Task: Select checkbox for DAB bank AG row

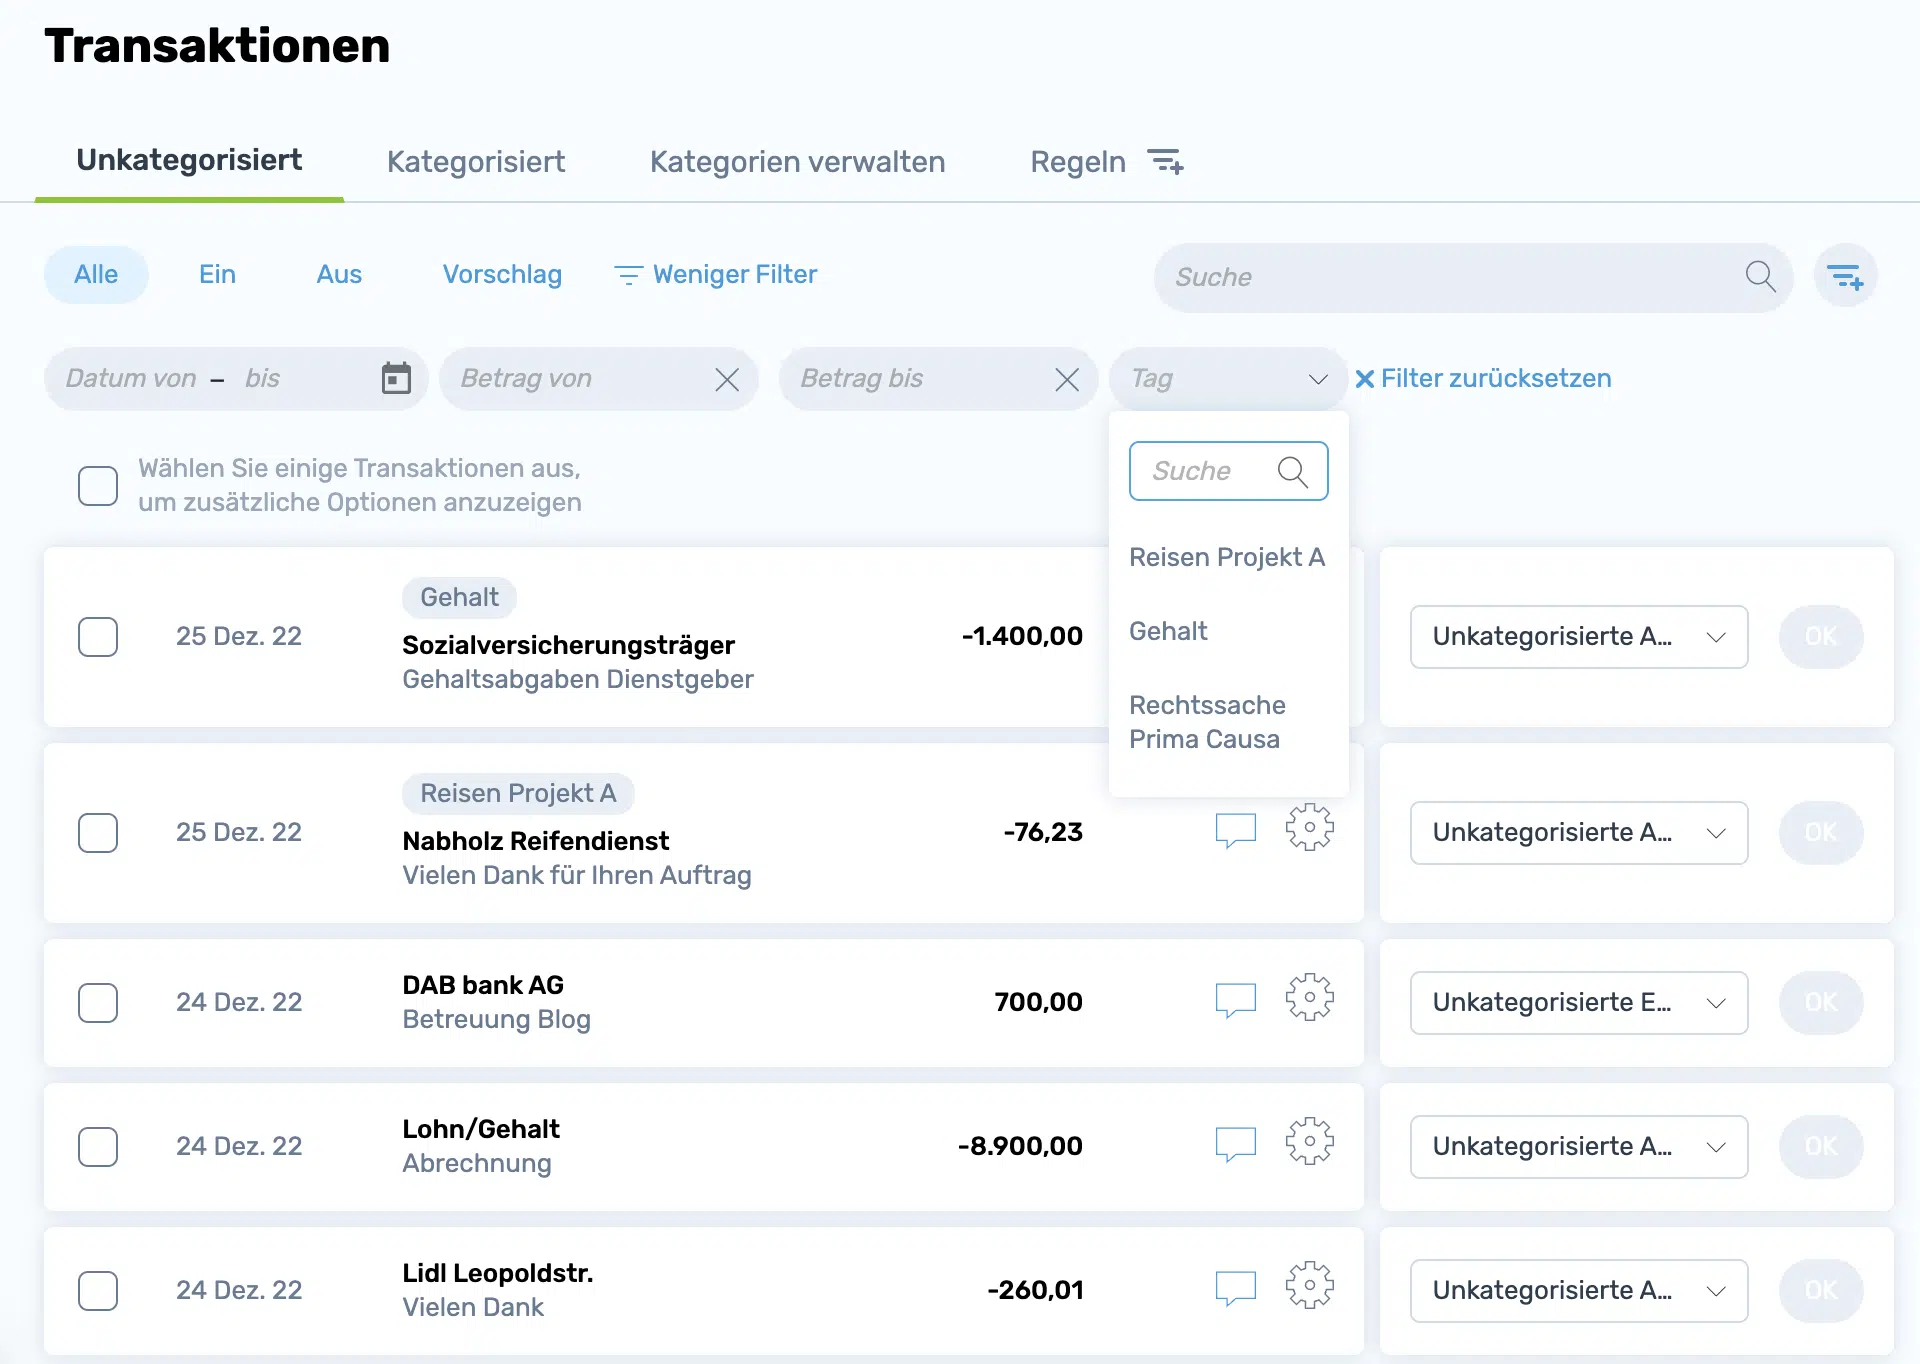Action: tap(98, 1003)
